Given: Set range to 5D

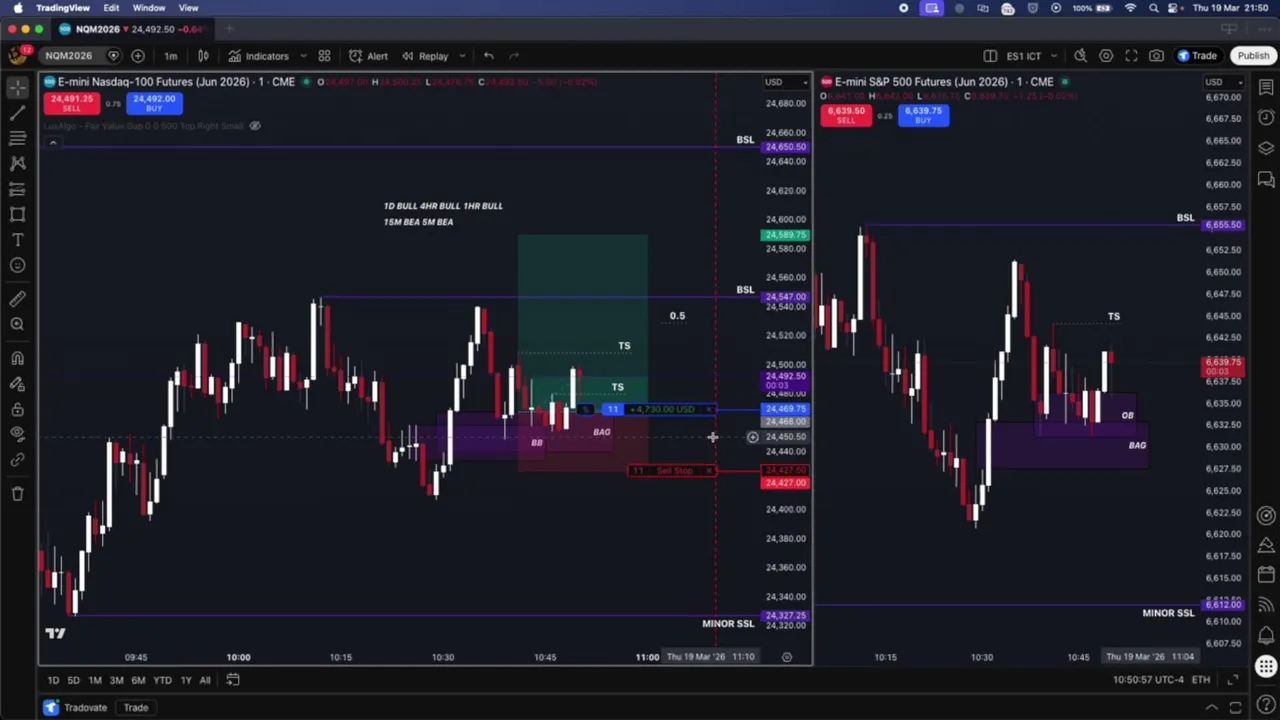Looking at the screenshot, I should point(73,680).
